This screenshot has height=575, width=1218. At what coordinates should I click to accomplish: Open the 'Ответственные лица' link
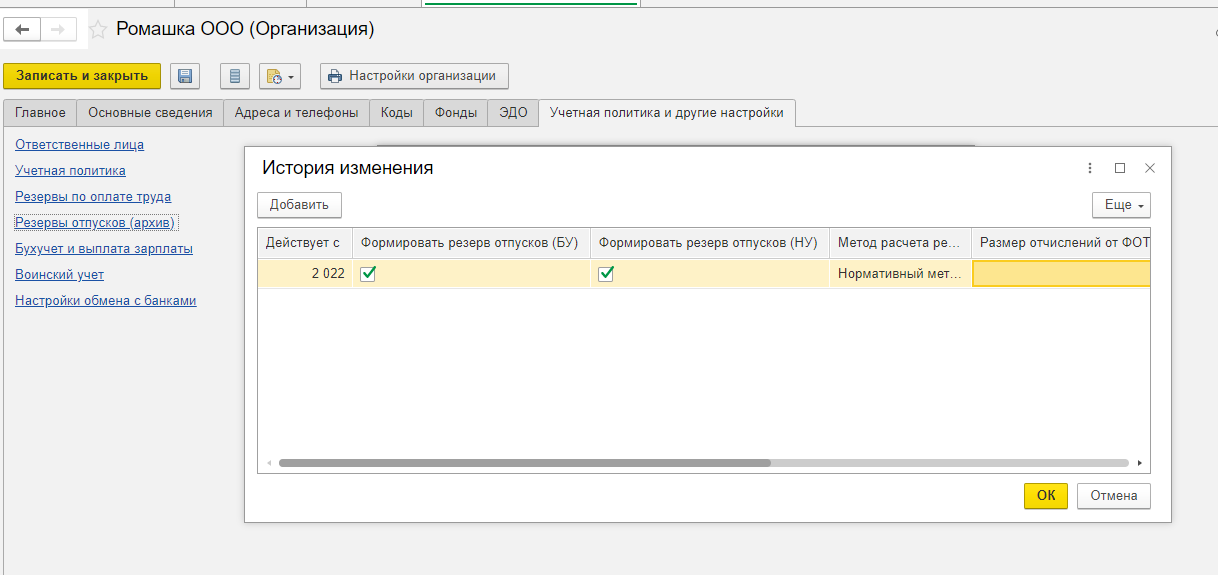[79, 145]
